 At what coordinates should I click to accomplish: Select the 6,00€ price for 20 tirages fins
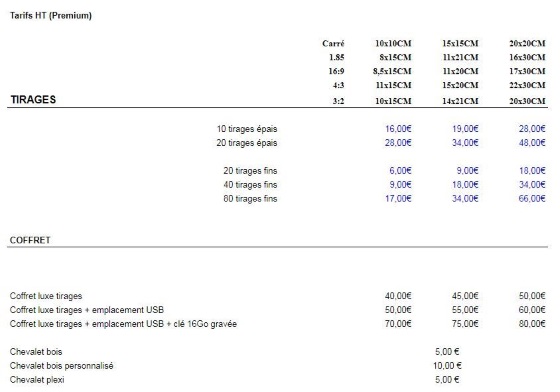tap(400, 171)
